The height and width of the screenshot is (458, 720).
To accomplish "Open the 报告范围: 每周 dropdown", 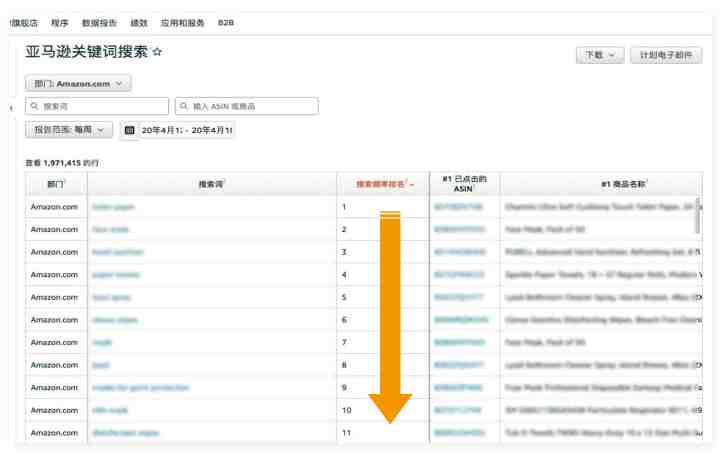I will [69, 130].
